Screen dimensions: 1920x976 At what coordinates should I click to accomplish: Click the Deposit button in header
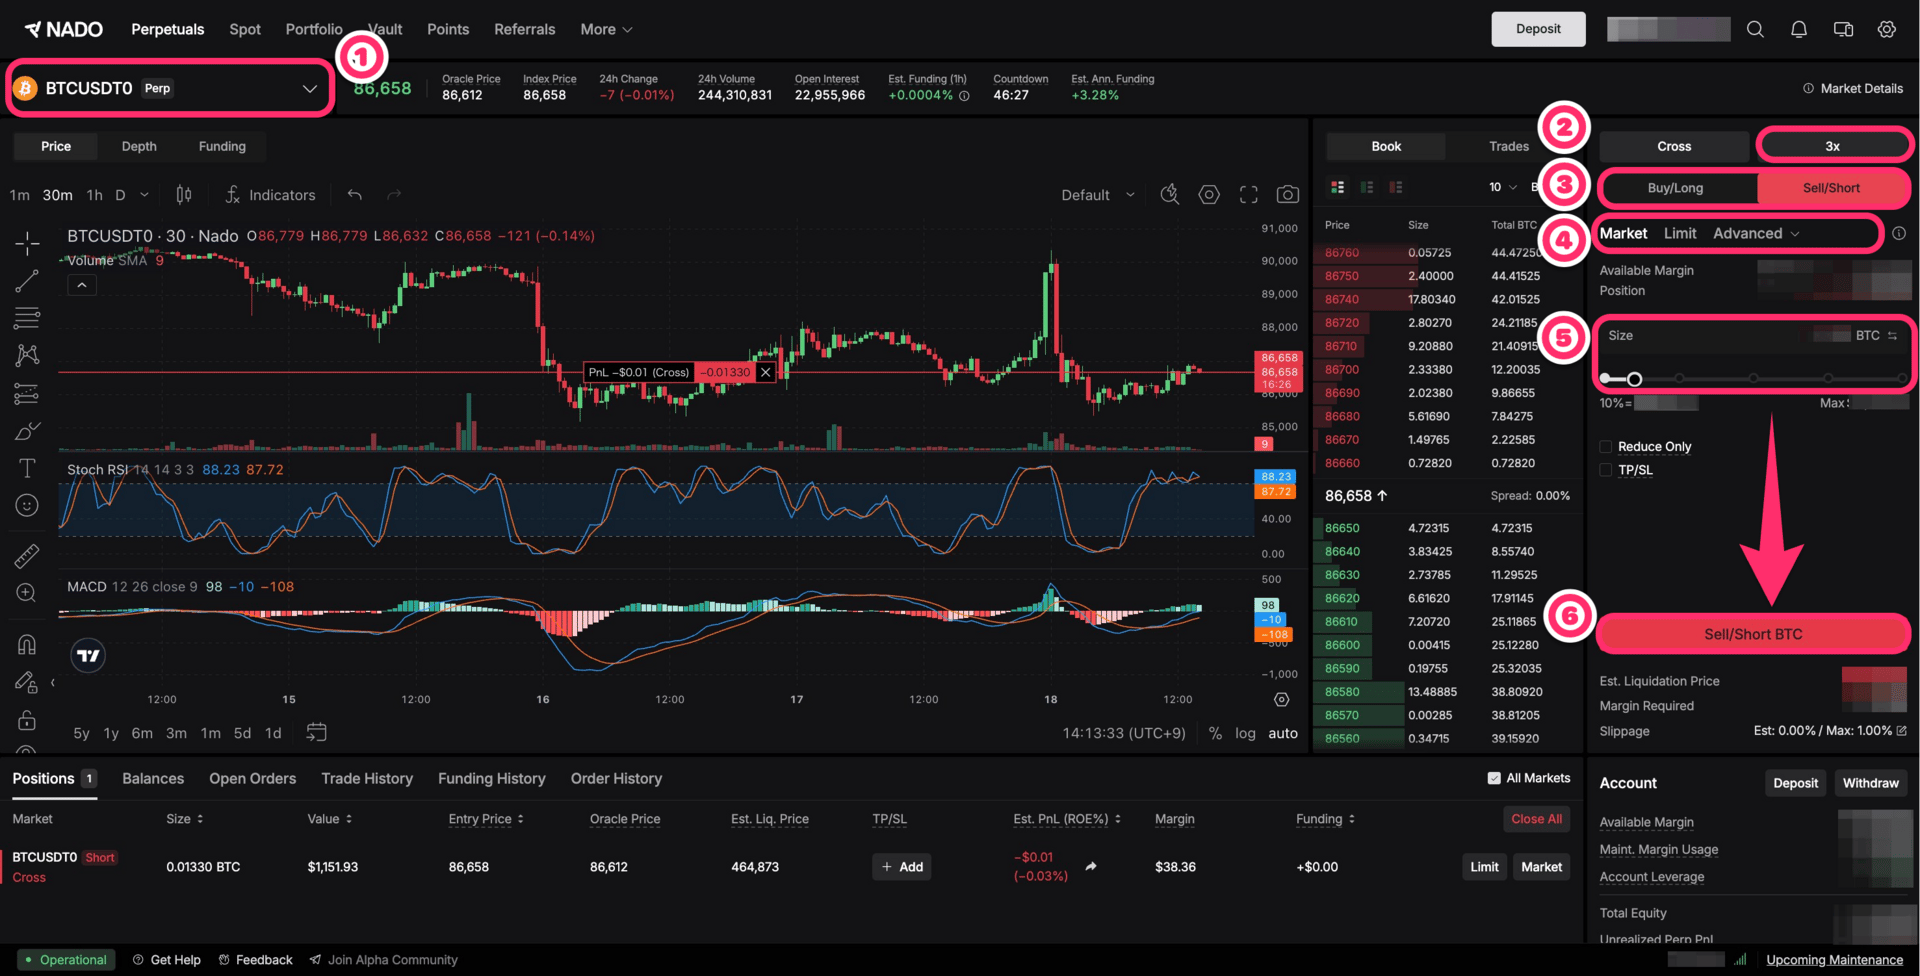[x=1538, y=29]
